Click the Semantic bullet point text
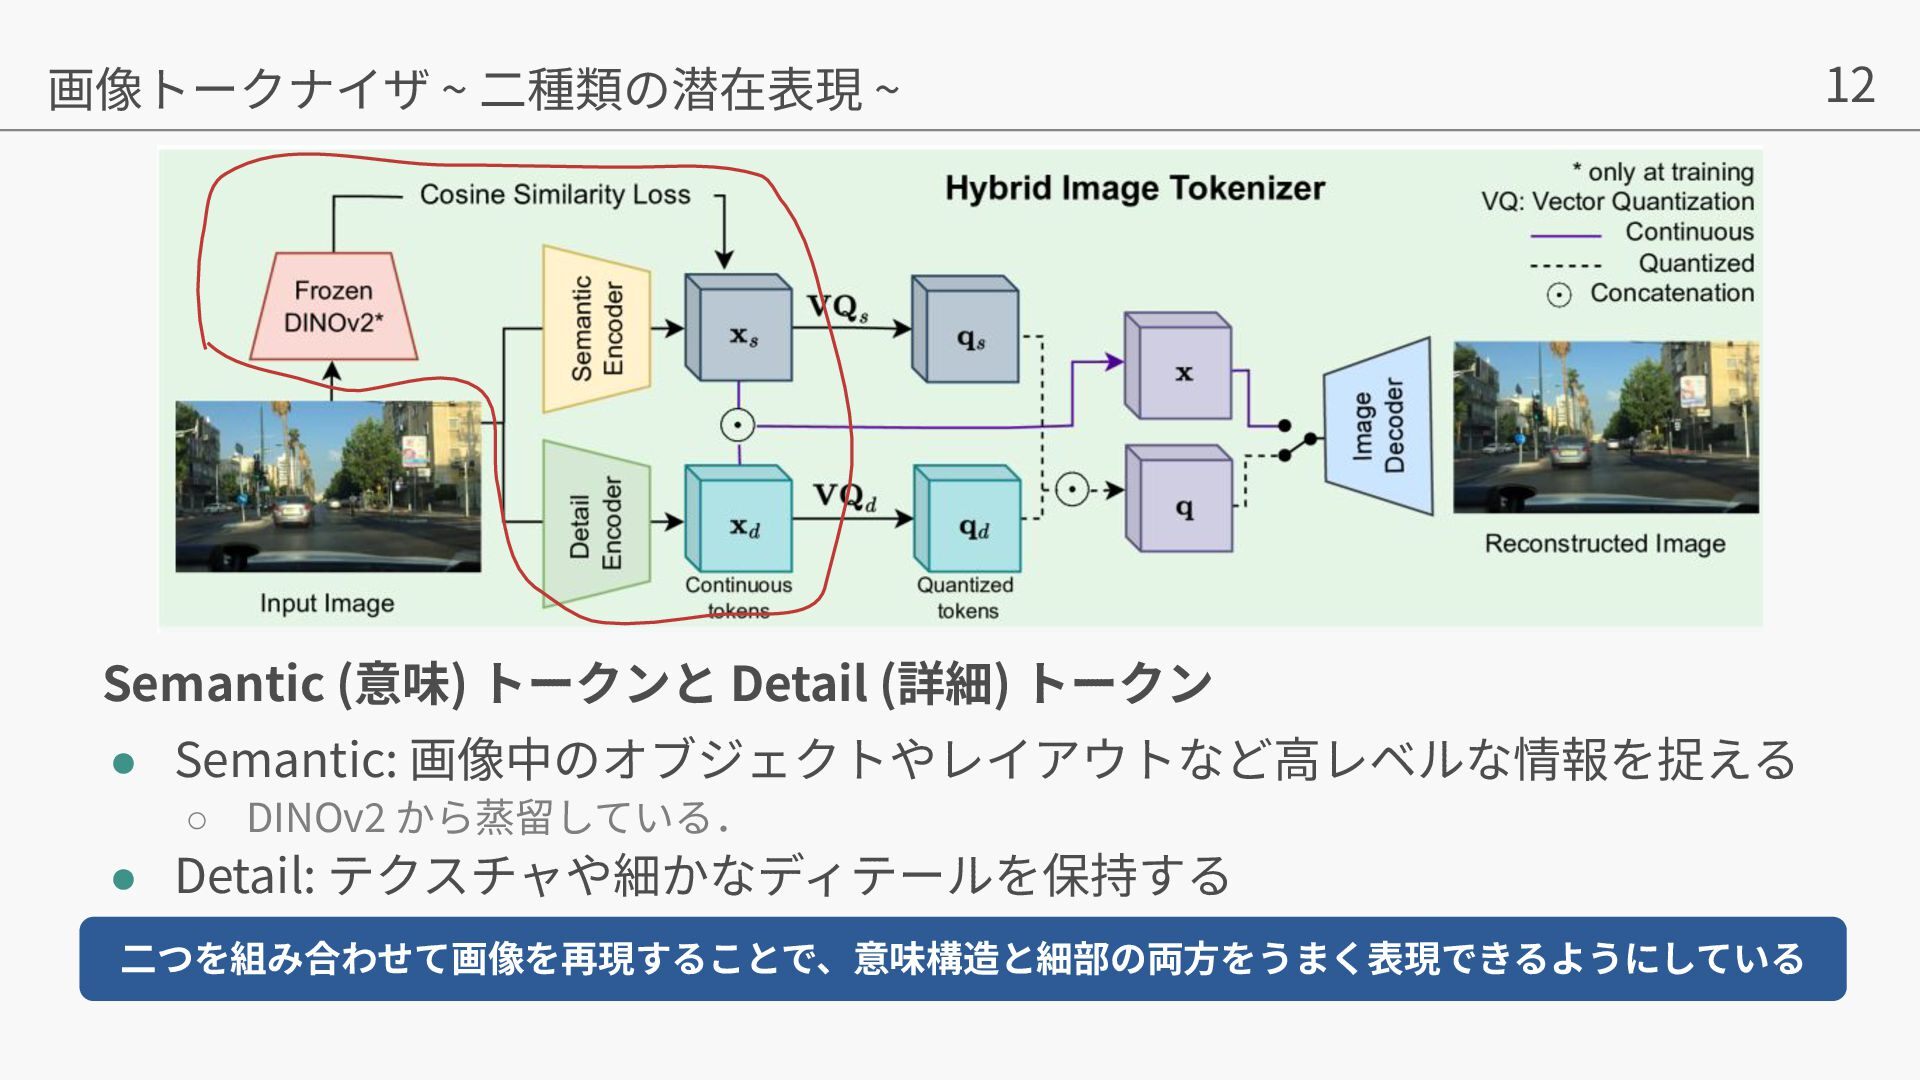The image size is (1920, 1080). tap(985, 759)
